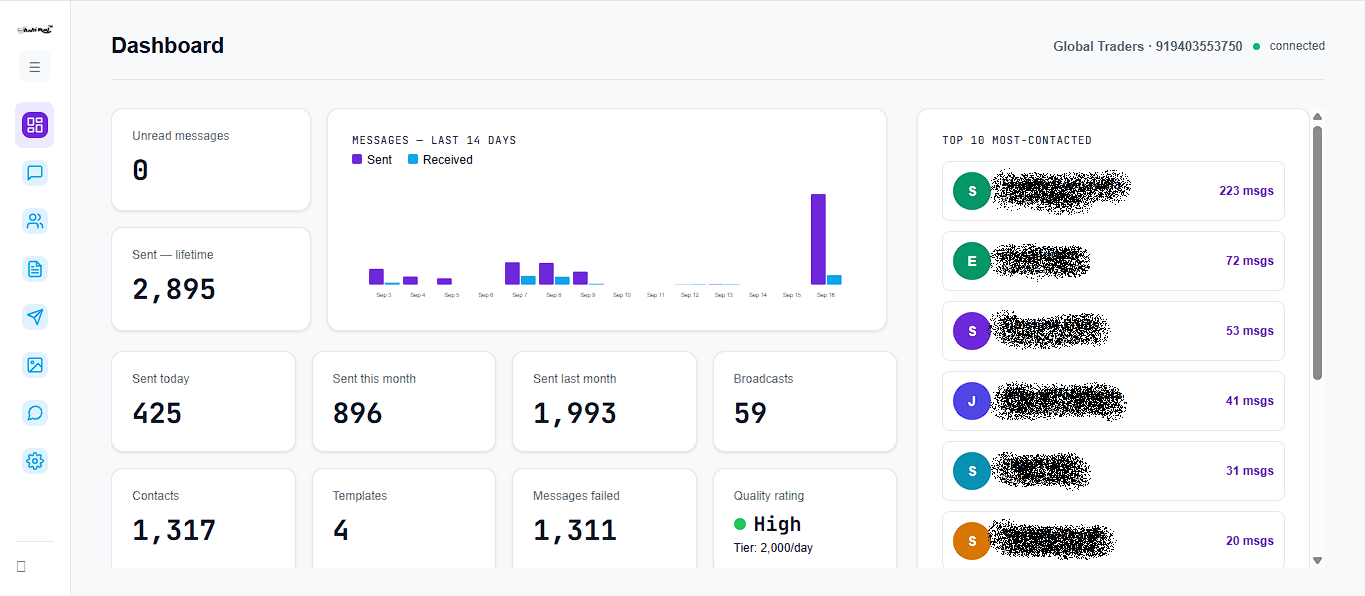Click the Dashboard page heading

pos(167,45)
